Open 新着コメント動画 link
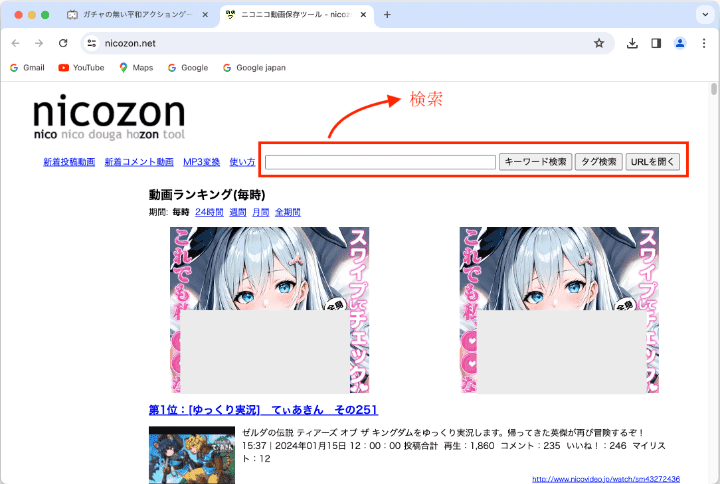 139,162
